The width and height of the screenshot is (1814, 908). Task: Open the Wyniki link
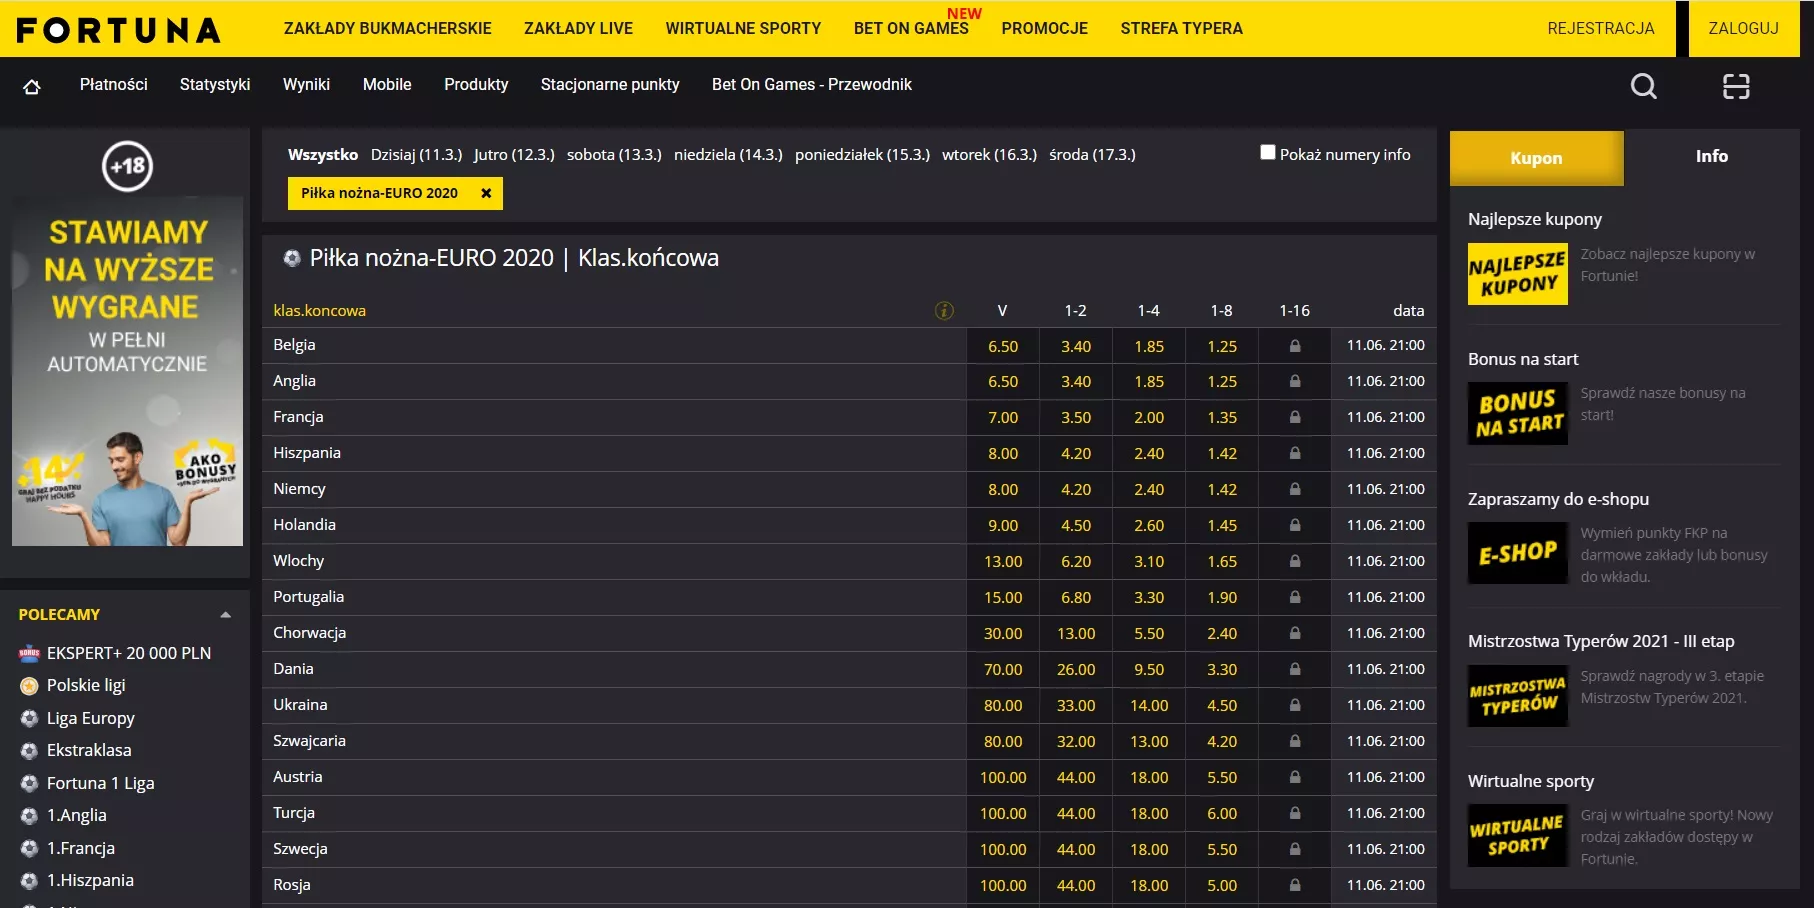pyautogui.click(x=306, y=85)
